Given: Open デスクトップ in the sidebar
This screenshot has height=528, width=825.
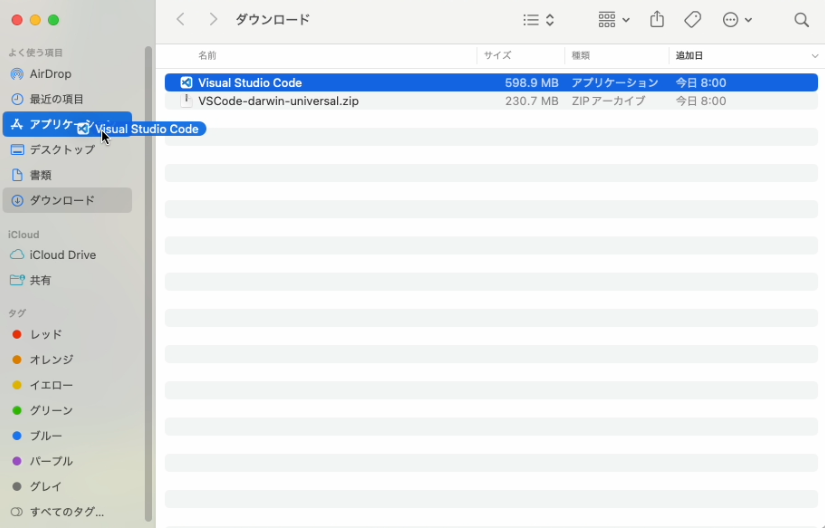Looking at the screenshot, I should tap(67, 149).
